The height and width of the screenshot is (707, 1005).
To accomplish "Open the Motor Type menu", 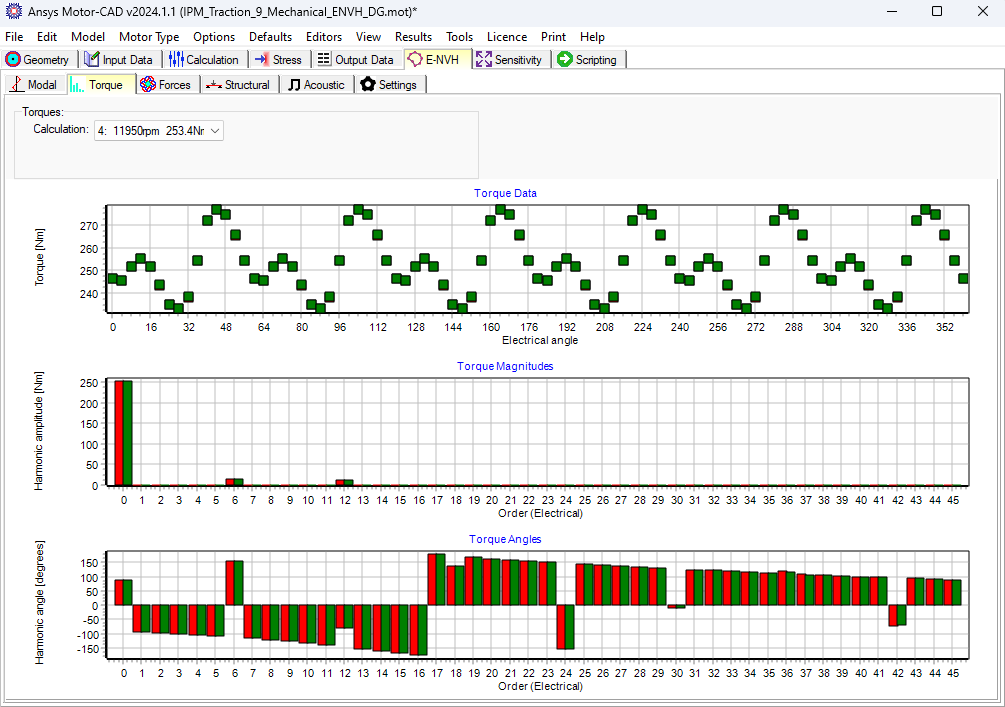I will (149, 37).
